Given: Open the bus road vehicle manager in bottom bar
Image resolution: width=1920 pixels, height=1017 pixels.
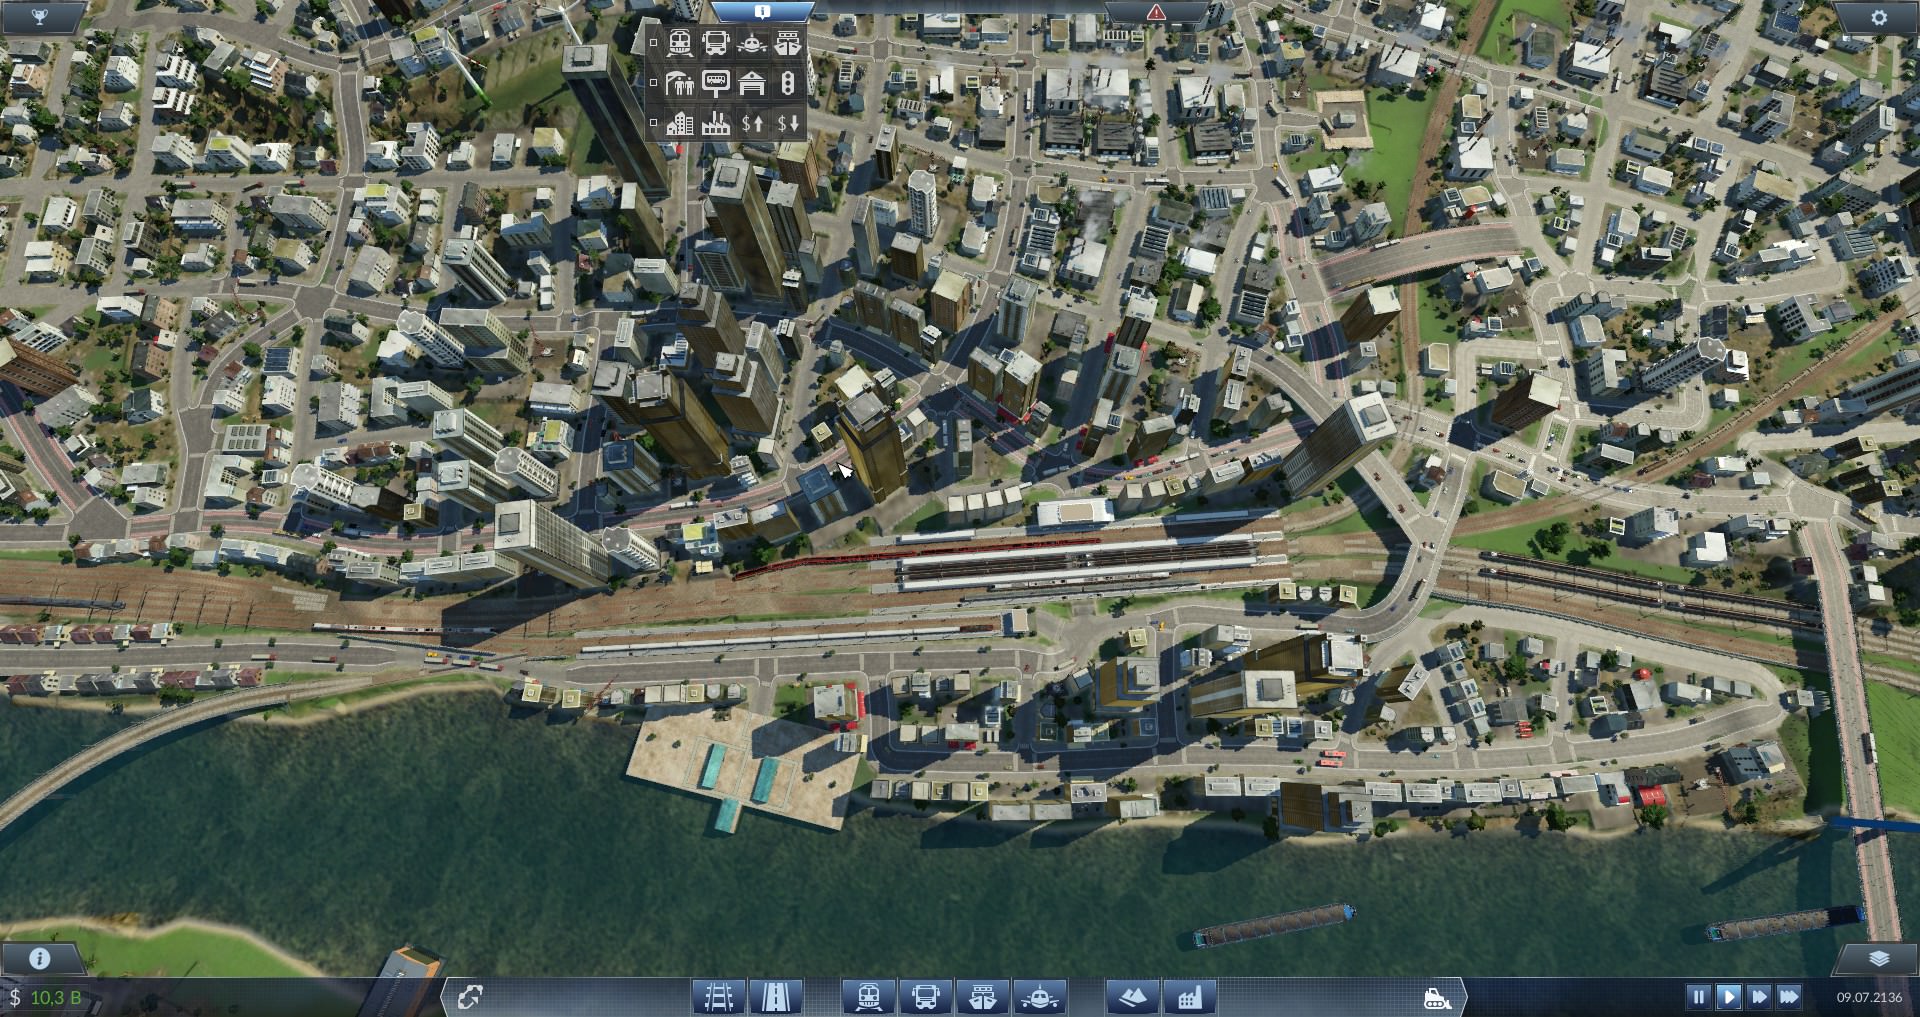Looking at the screenshot, I should pyautogui.click(x=926, y=997).
